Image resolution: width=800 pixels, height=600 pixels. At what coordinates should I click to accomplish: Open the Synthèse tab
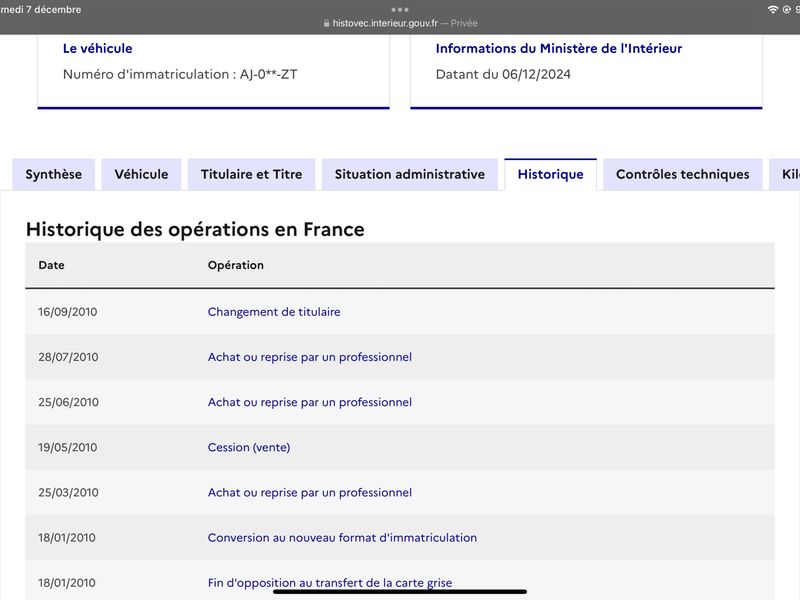click(x=54, y=174)
